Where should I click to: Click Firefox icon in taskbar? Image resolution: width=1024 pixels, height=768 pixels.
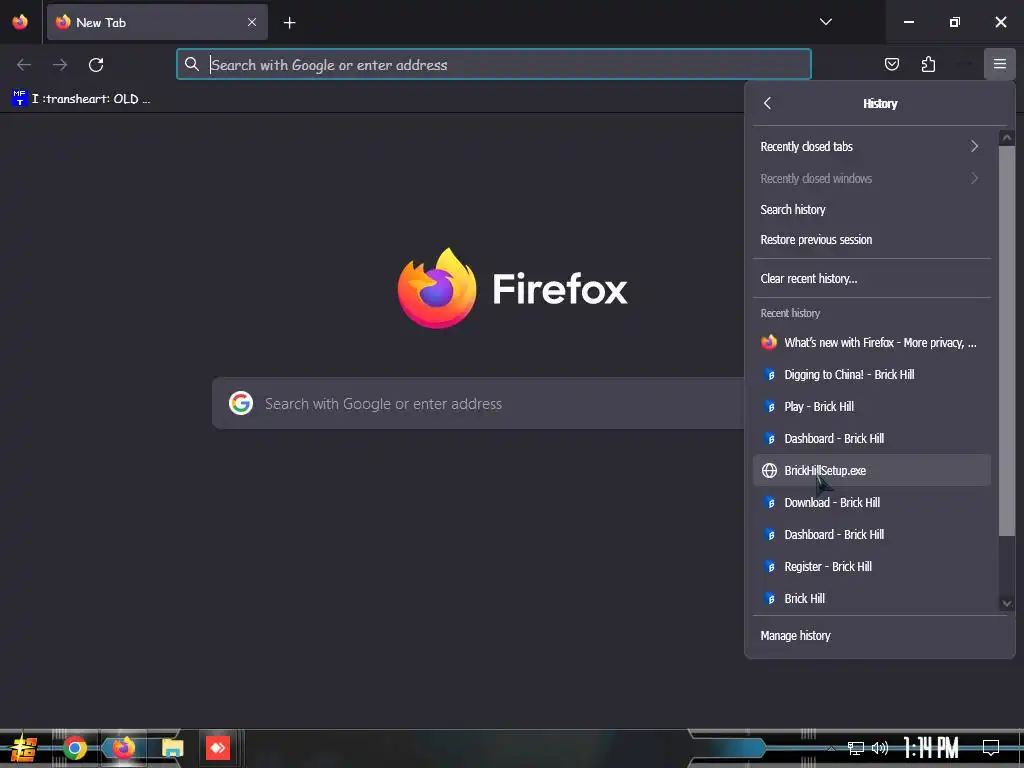(x=123, y=748)
